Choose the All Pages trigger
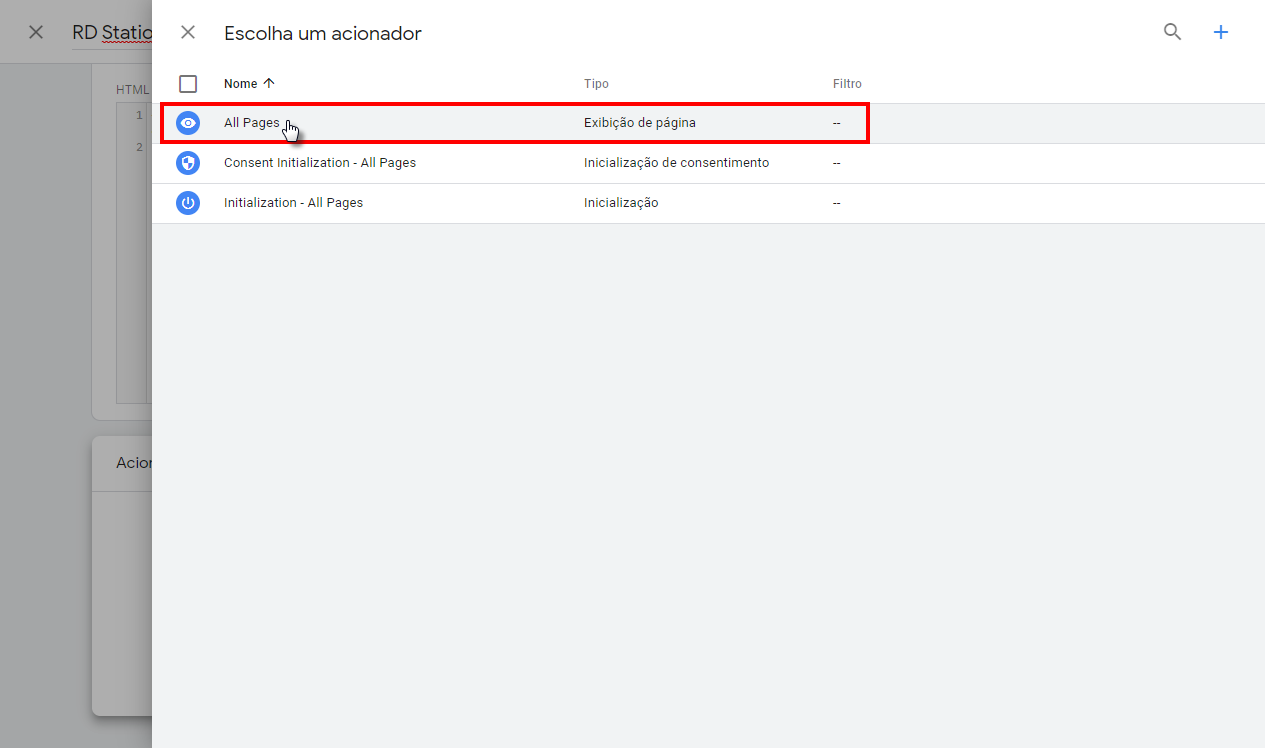 pos(251,122)
